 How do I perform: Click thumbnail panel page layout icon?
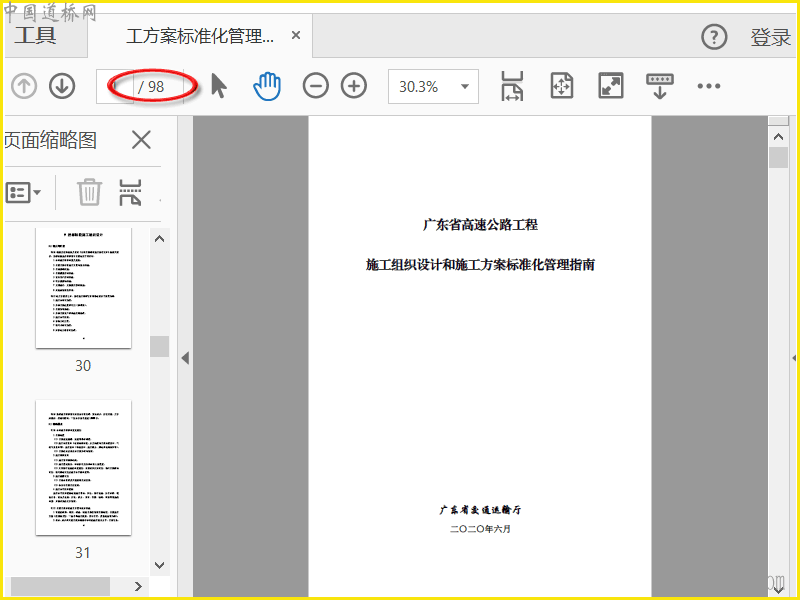pos(130,192)
